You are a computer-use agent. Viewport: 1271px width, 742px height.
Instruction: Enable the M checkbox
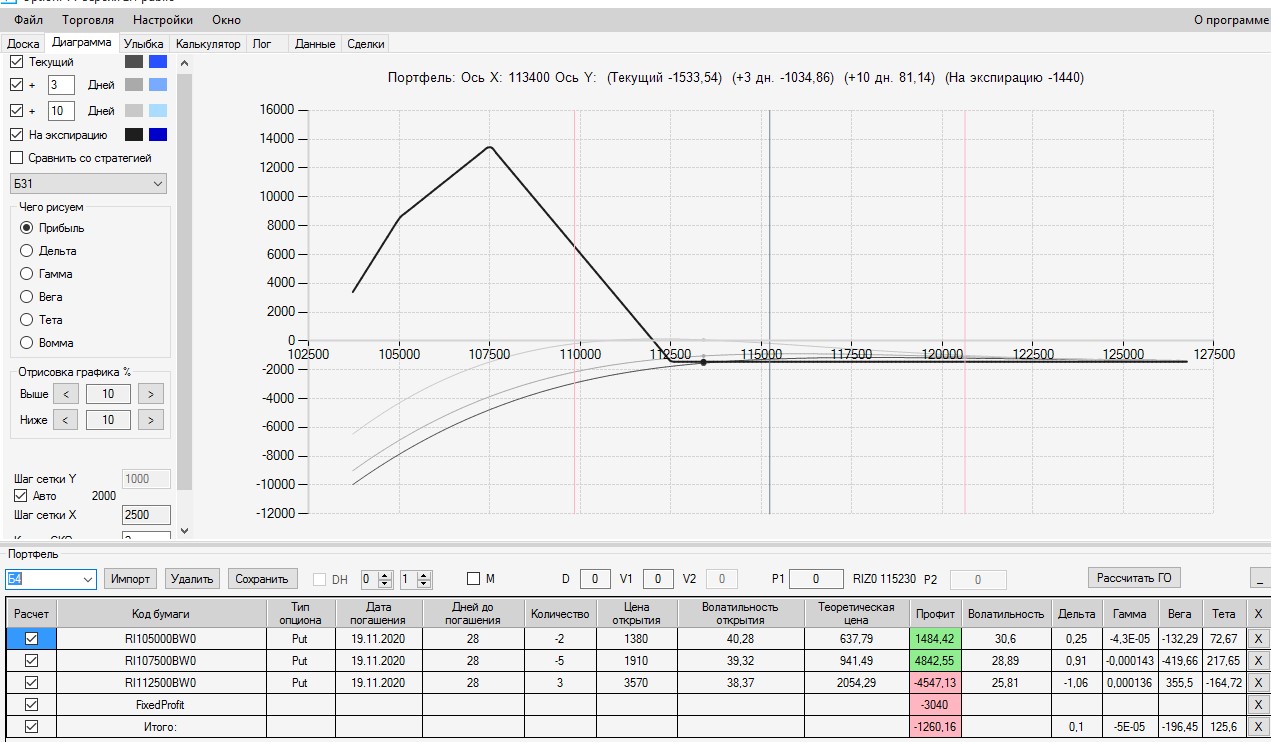click(474, 579)
